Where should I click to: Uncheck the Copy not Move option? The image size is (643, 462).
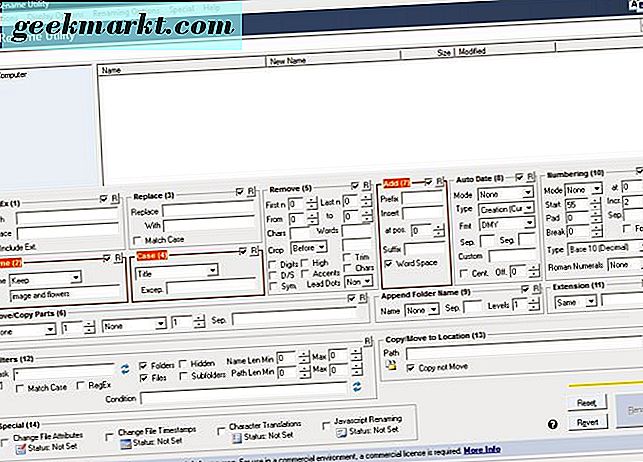pos(410,367)
